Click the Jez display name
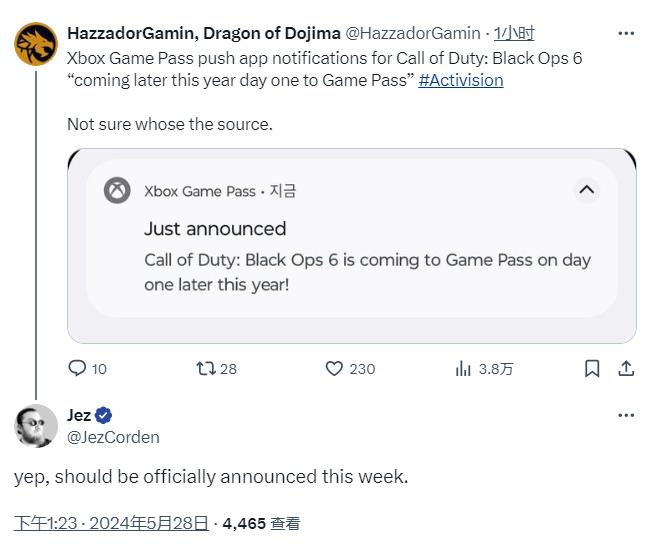The image size is (652, 548). click(79, 416)
